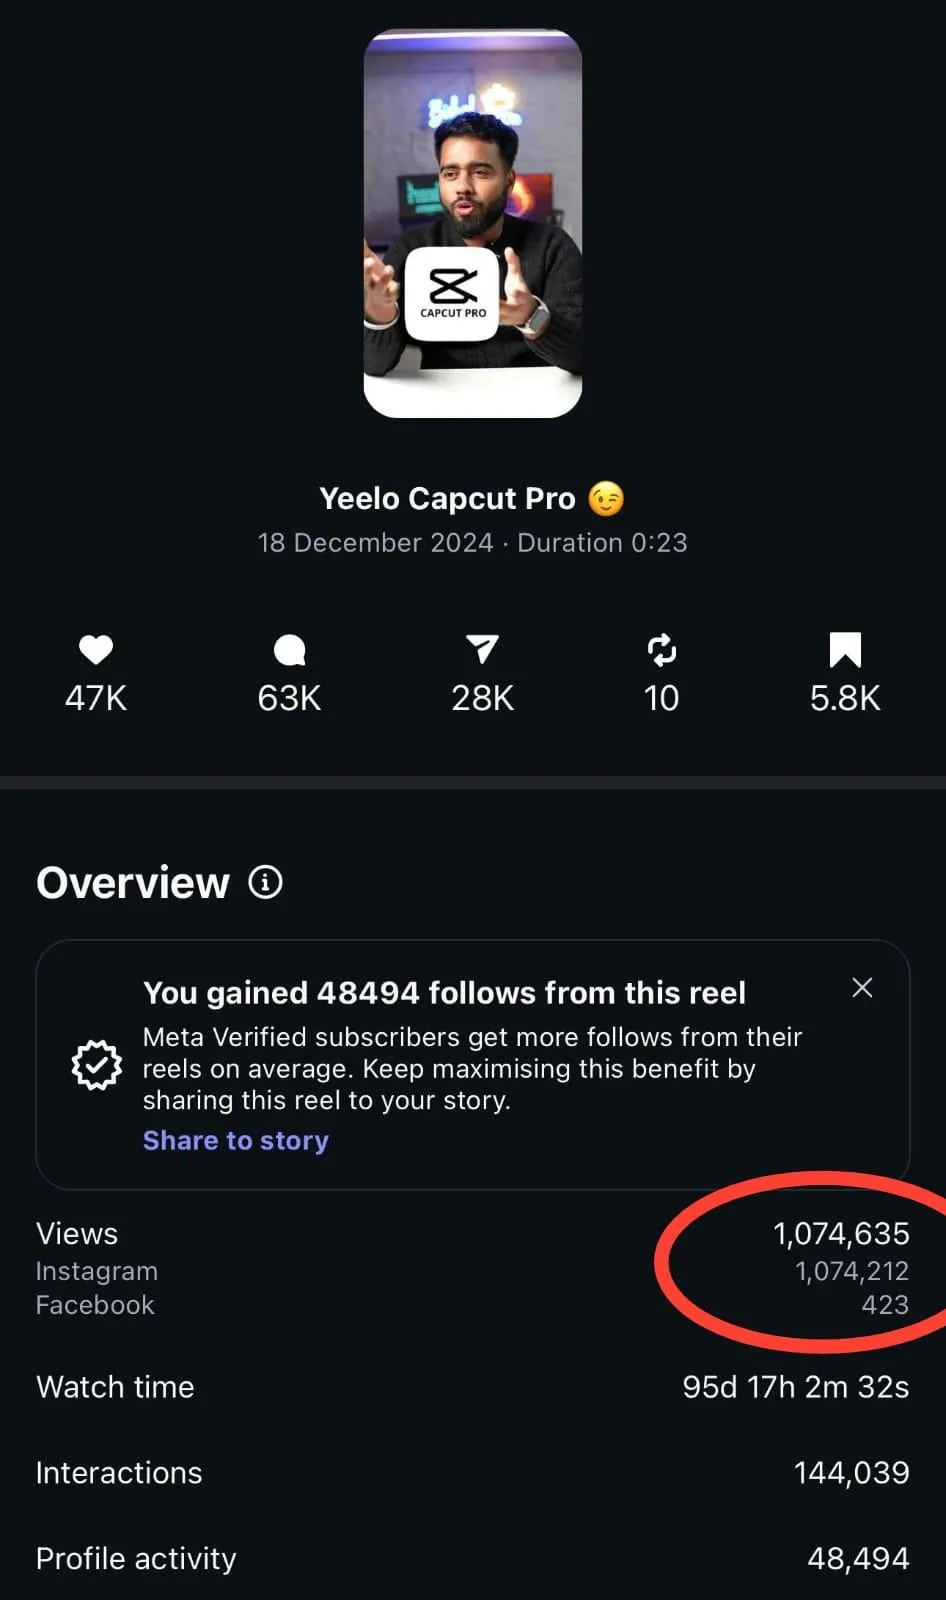
Task: Tap the Facebook views breakdown
Action: [x=473, y=1305]
